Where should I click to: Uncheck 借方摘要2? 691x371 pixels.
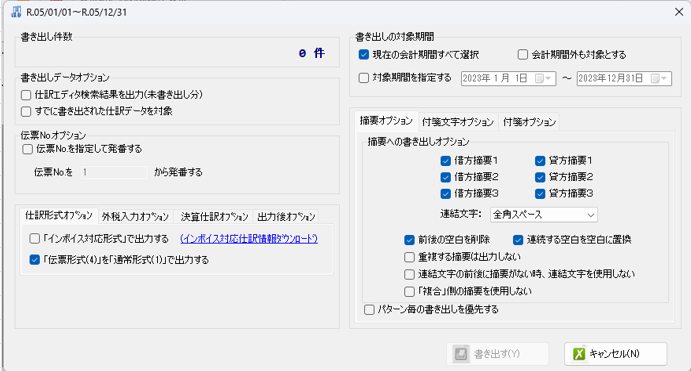pyautogui.click(x=446, y=177)
